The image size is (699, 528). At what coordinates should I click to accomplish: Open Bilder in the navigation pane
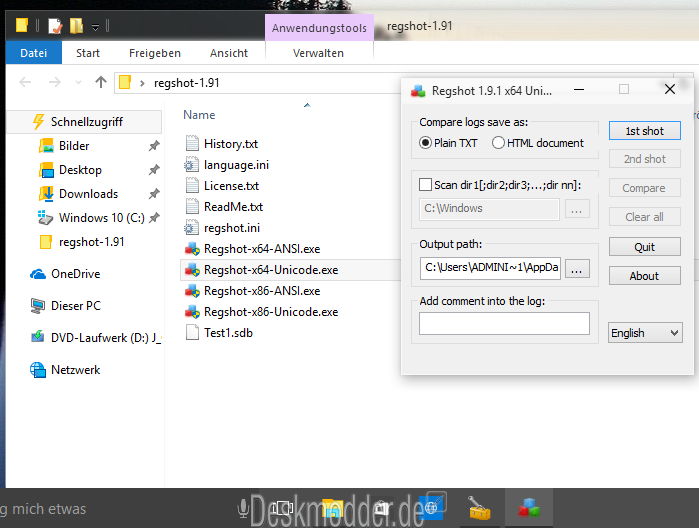tap(74, 146)
